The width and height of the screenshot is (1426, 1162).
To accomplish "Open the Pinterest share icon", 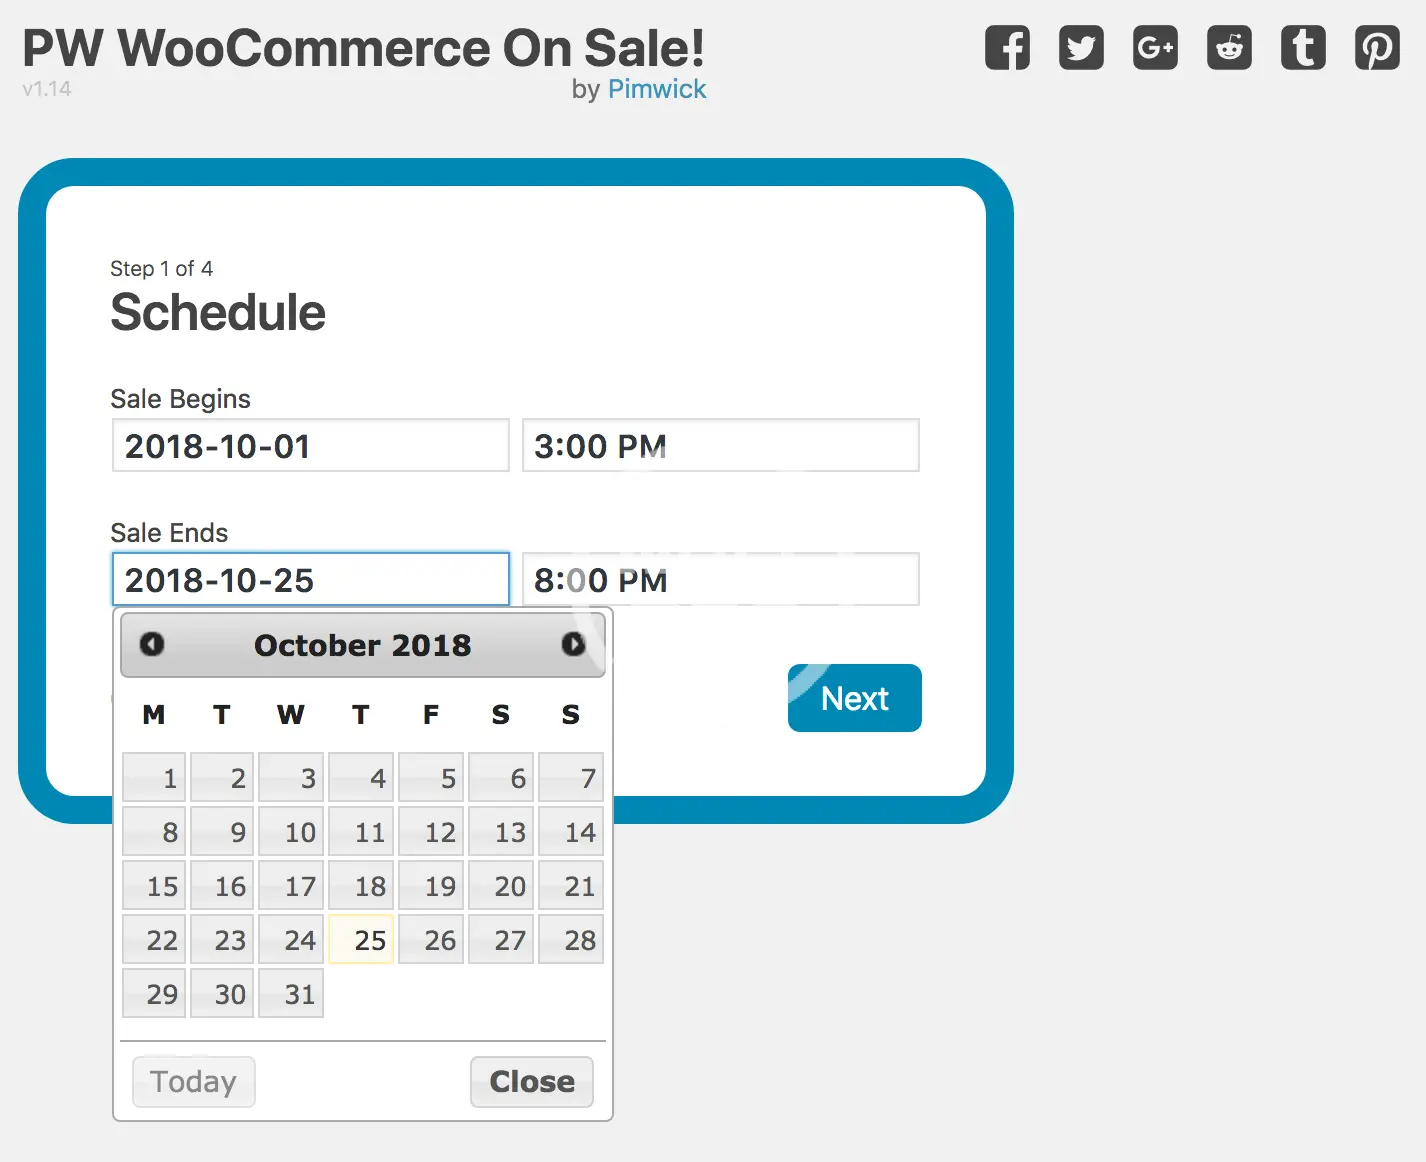I will point(1377,48).
